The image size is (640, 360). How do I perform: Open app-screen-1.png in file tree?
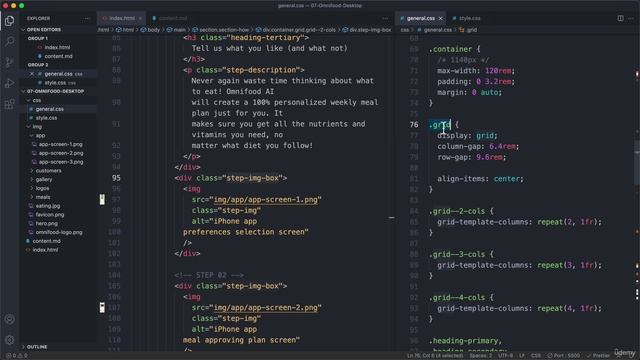coord(61,144)
